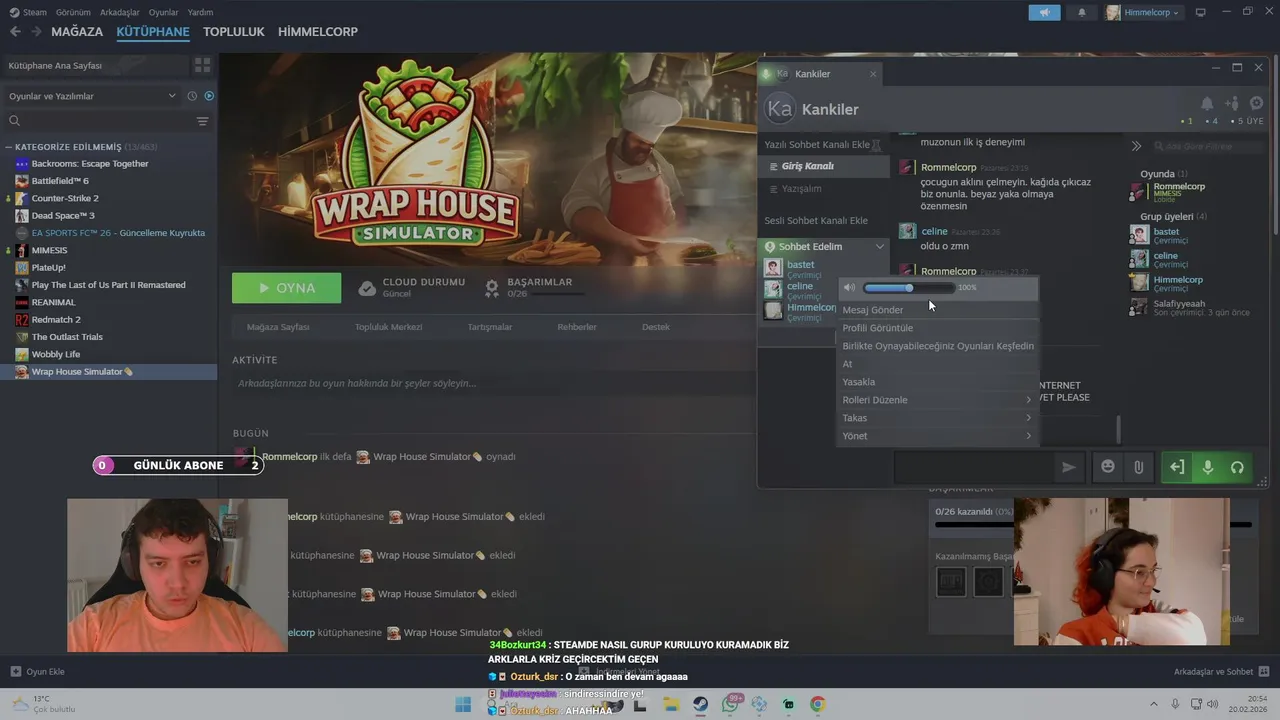Image resolution: width=1280 pixels, height=720 pixels.
Task: Open the Yardım menu
Action: tap(200, 13)
